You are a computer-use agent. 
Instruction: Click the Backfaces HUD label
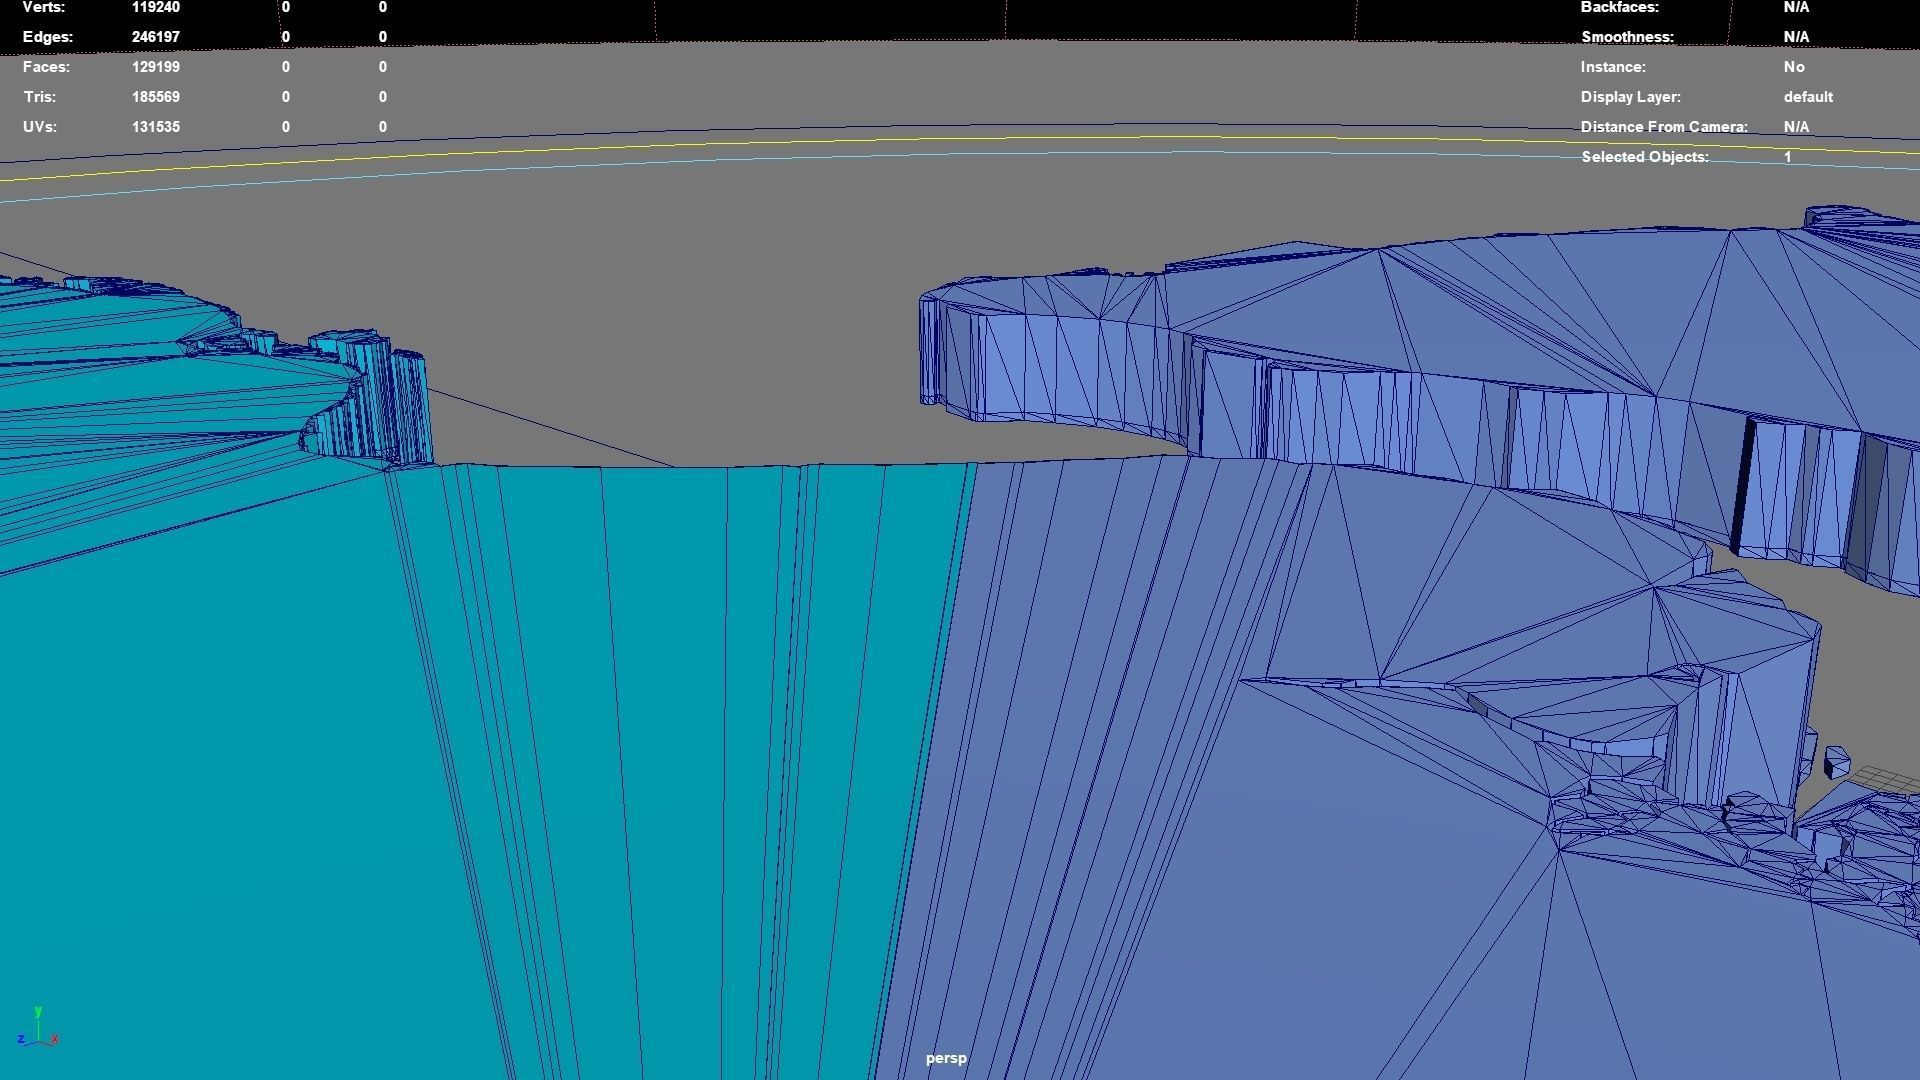1619,7
